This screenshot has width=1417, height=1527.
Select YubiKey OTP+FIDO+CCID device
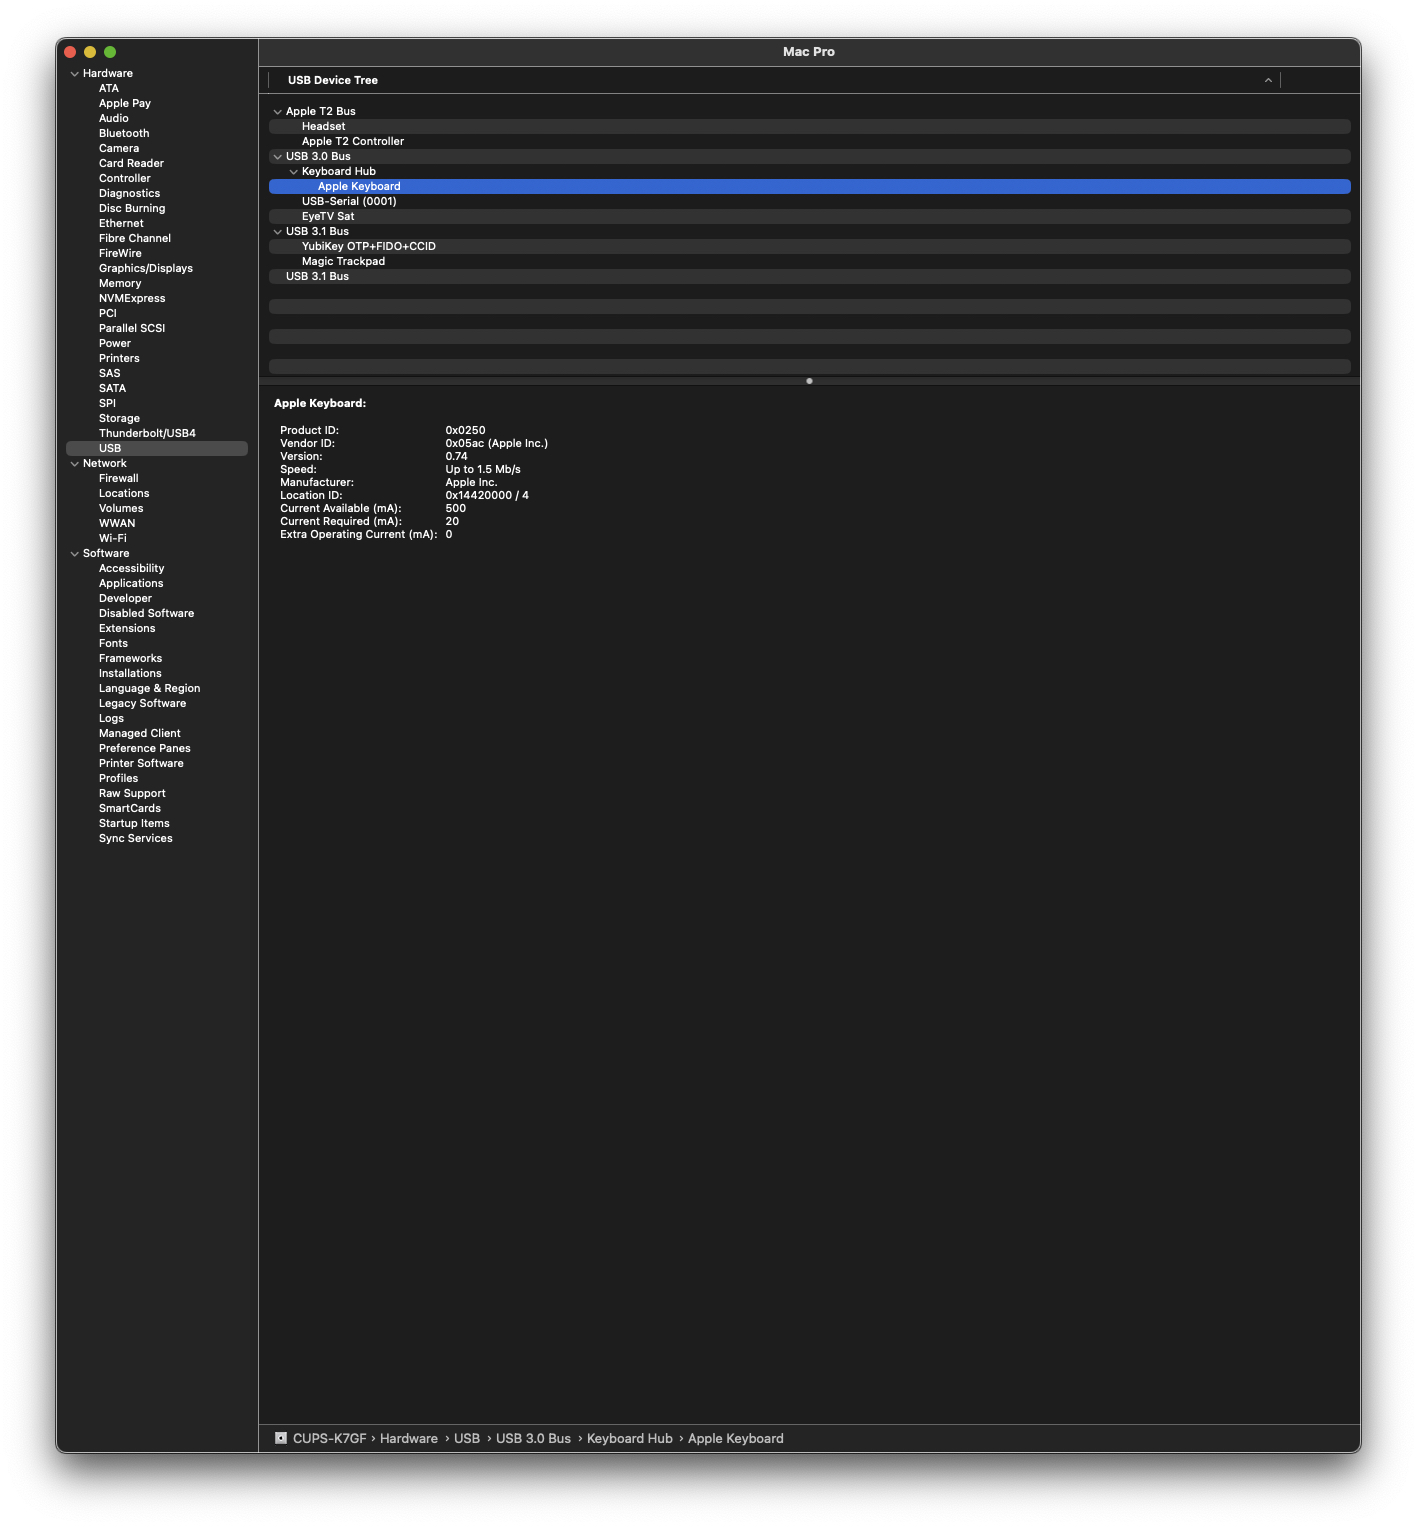pyautogui.click(x=809, y=247)
